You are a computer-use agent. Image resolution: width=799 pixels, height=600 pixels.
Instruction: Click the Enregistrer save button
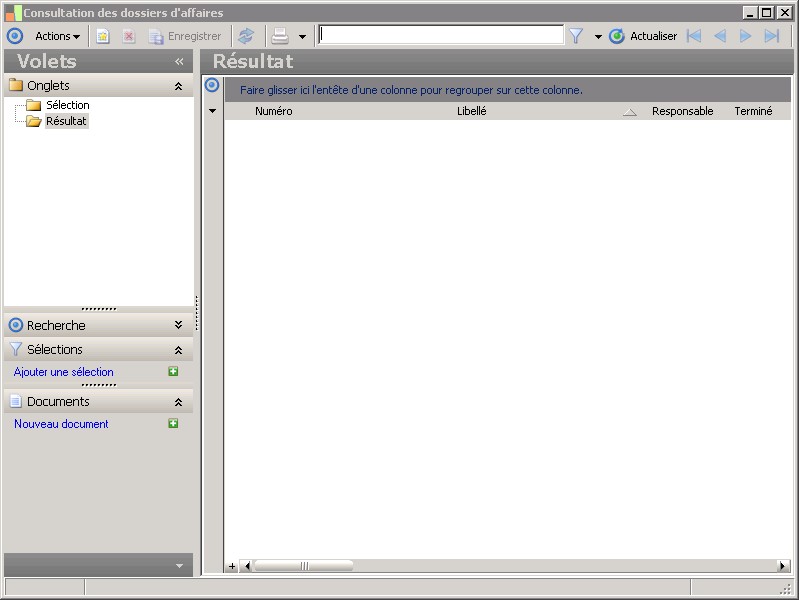point(185,36)
